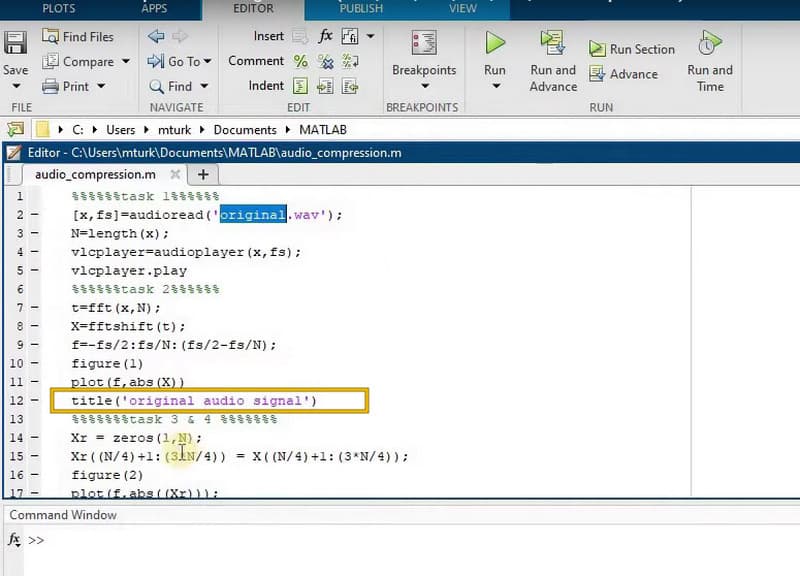Image resolution: width=800 pixels, height=576 pixels.
Task: Click the Comment percent icon
Action: [x=299, y=61]
